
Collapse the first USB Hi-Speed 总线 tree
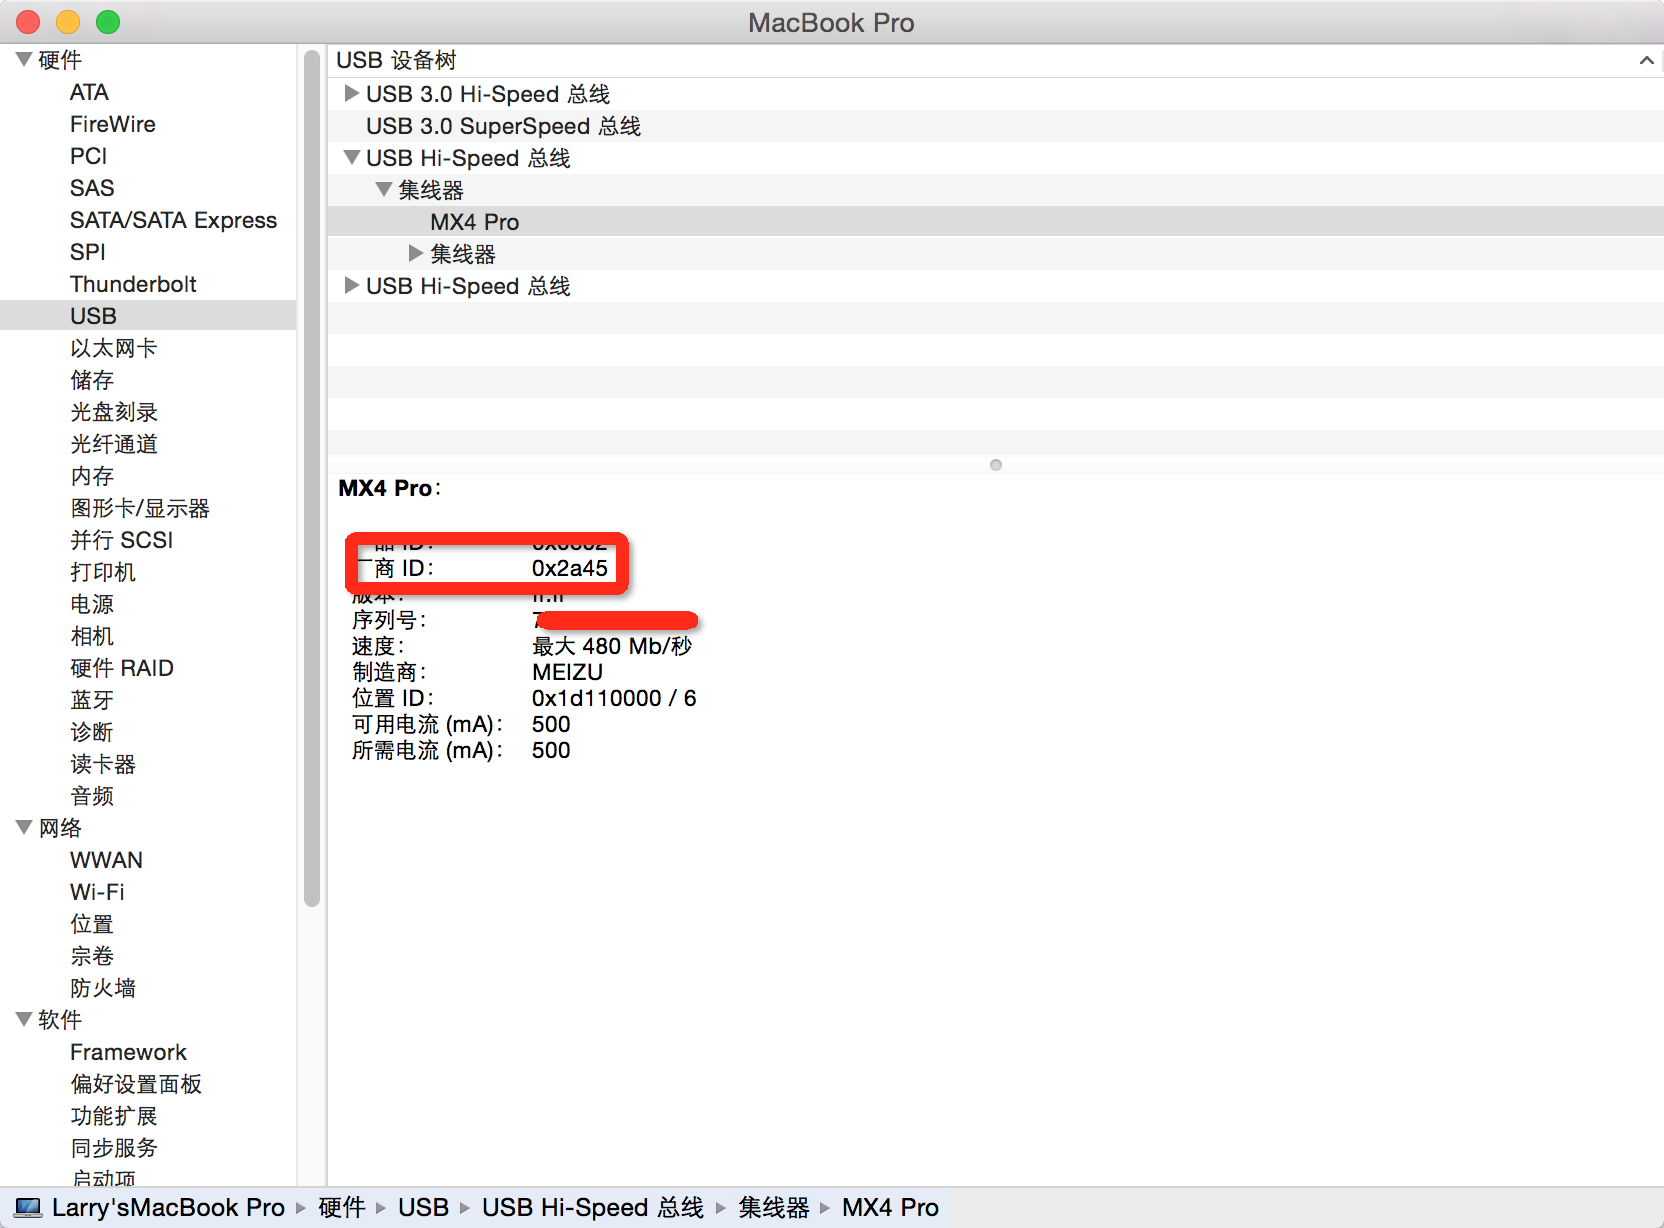point(351,158)
